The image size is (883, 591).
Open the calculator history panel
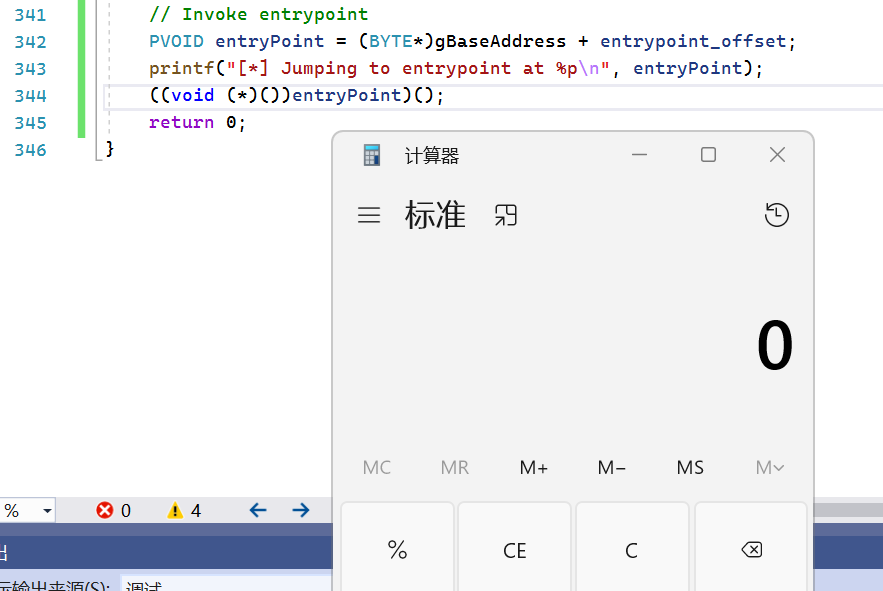point(777,214)
